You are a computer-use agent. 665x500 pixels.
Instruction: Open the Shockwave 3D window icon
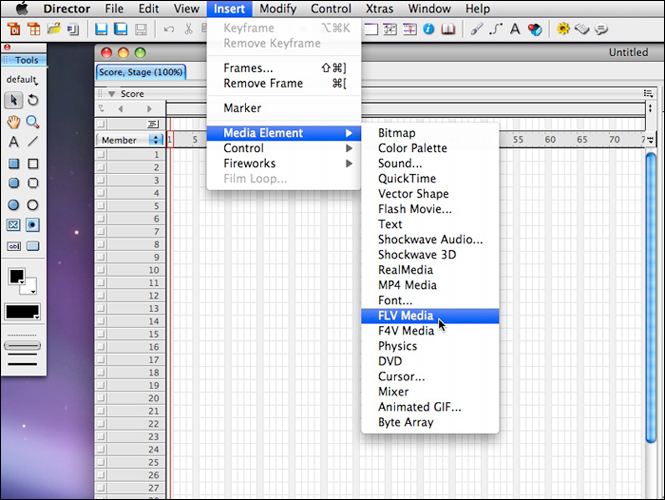pos(535,29)
